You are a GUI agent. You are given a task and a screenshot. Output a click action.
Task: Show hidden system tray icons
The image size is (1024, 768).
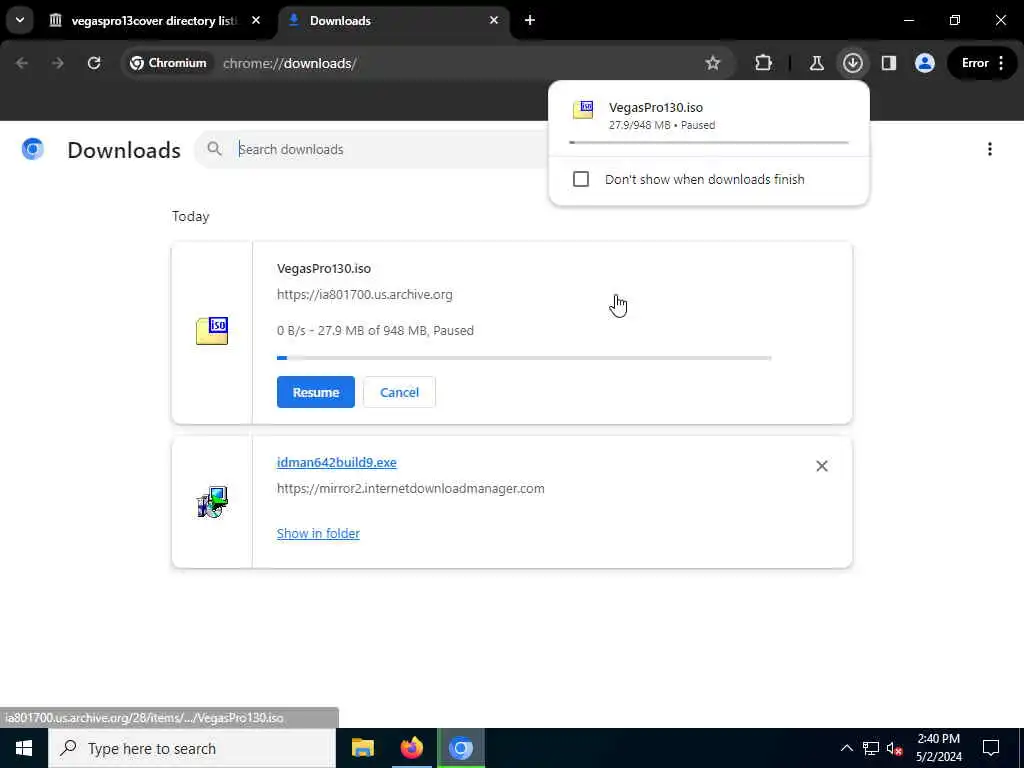(x=846, y=748)
